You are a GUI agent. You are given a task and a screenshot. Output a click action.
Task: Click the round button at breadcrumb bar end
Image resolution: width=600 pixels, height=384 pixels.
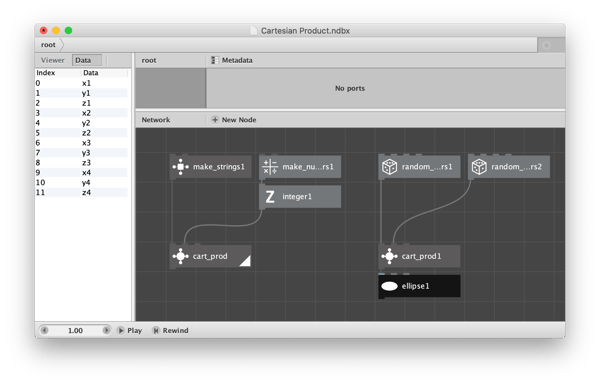(547, 45)
